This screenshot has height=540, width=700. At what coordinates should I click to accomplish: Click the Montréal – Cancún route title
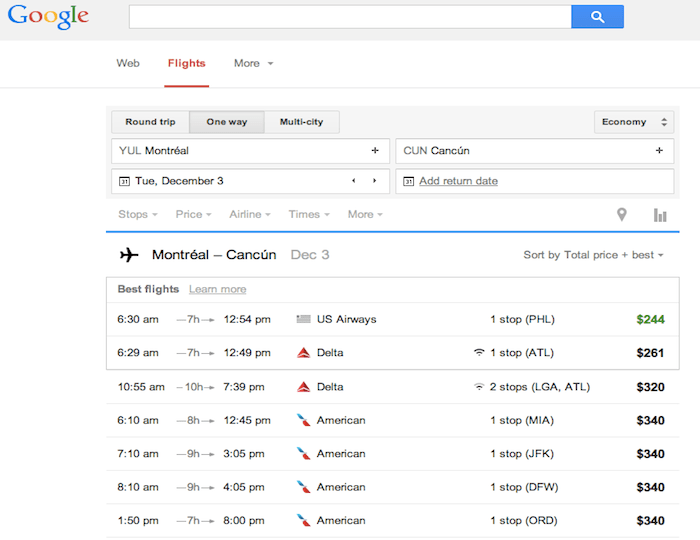tap(214, 255)
